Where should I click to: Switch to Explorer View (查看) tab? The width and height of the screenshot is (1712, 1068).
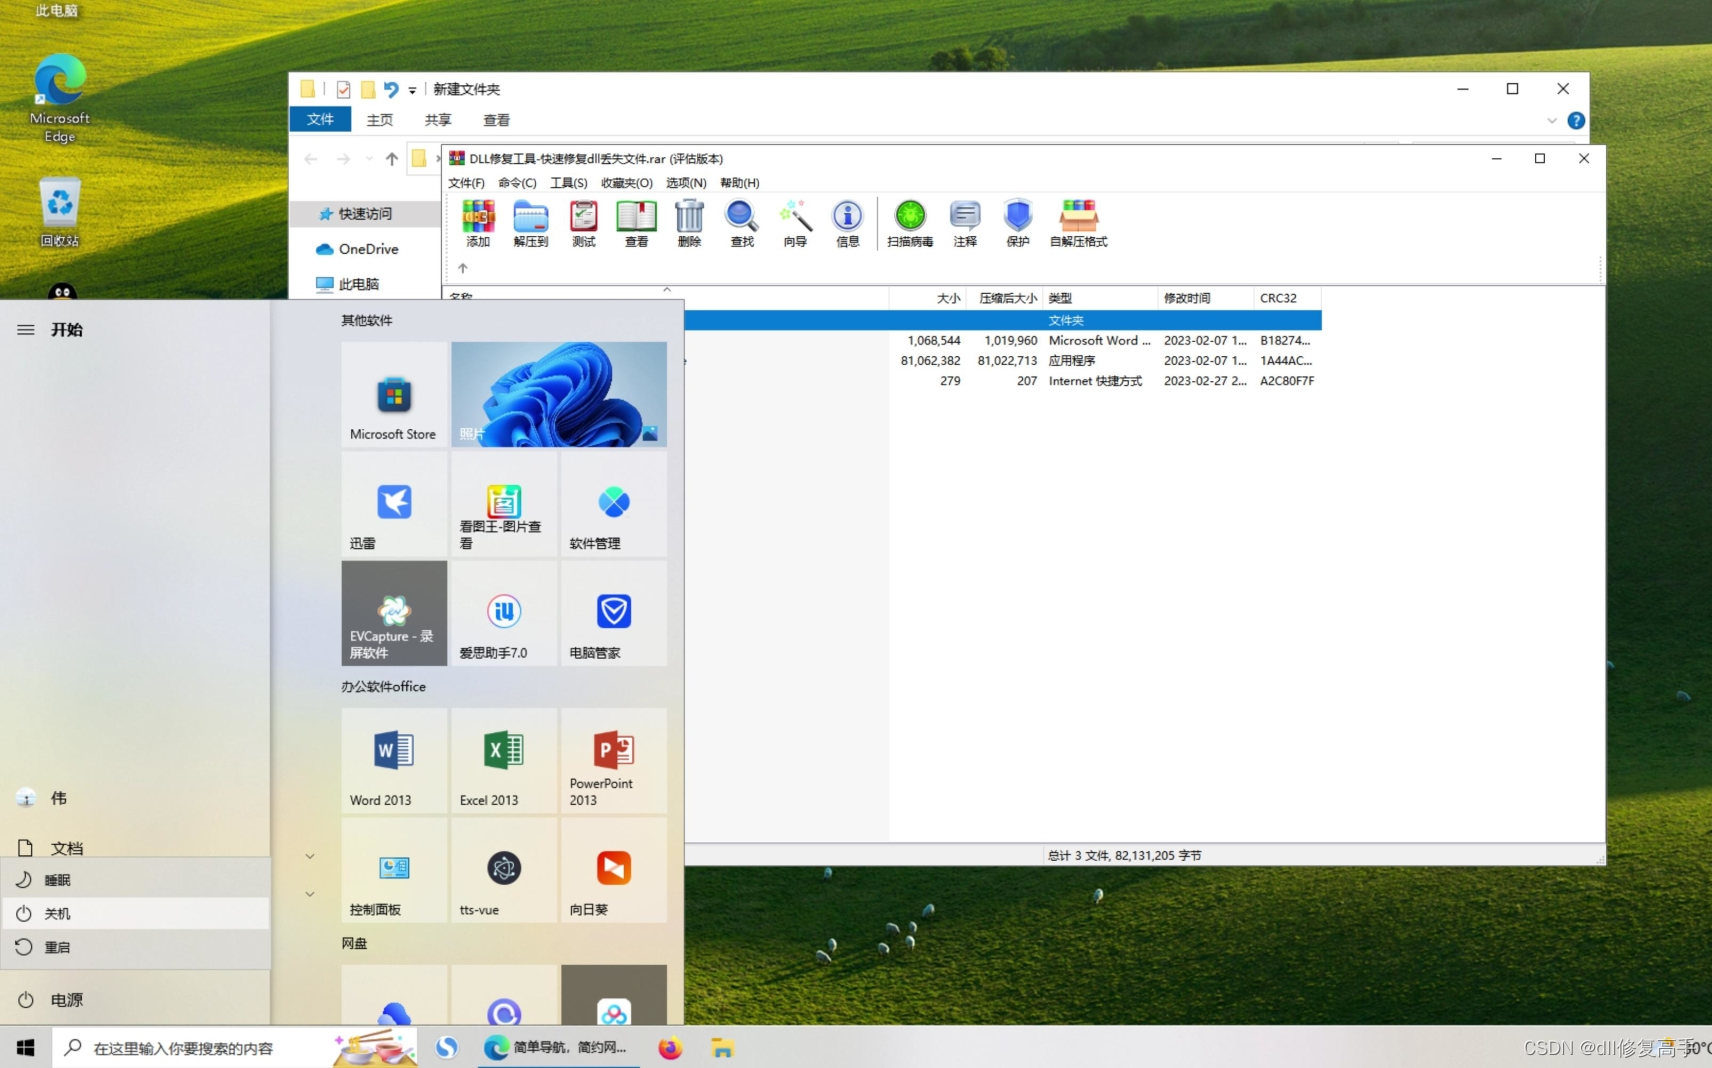[x=497, y=120]
